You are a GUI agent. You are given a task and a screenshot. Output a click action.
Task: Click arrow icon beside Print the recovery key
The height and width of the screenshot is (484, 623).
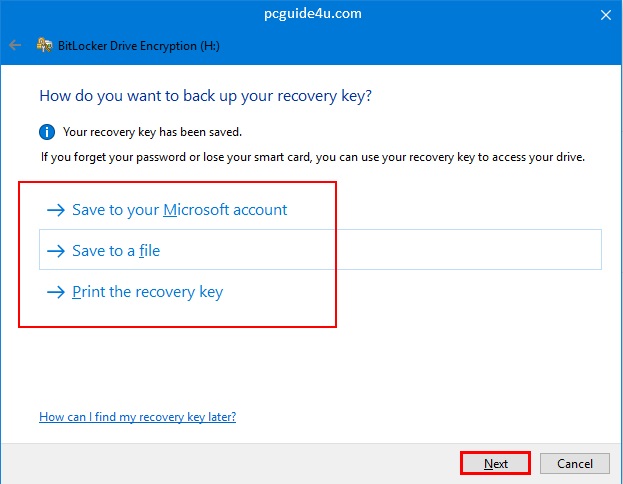tap(55, 292)
